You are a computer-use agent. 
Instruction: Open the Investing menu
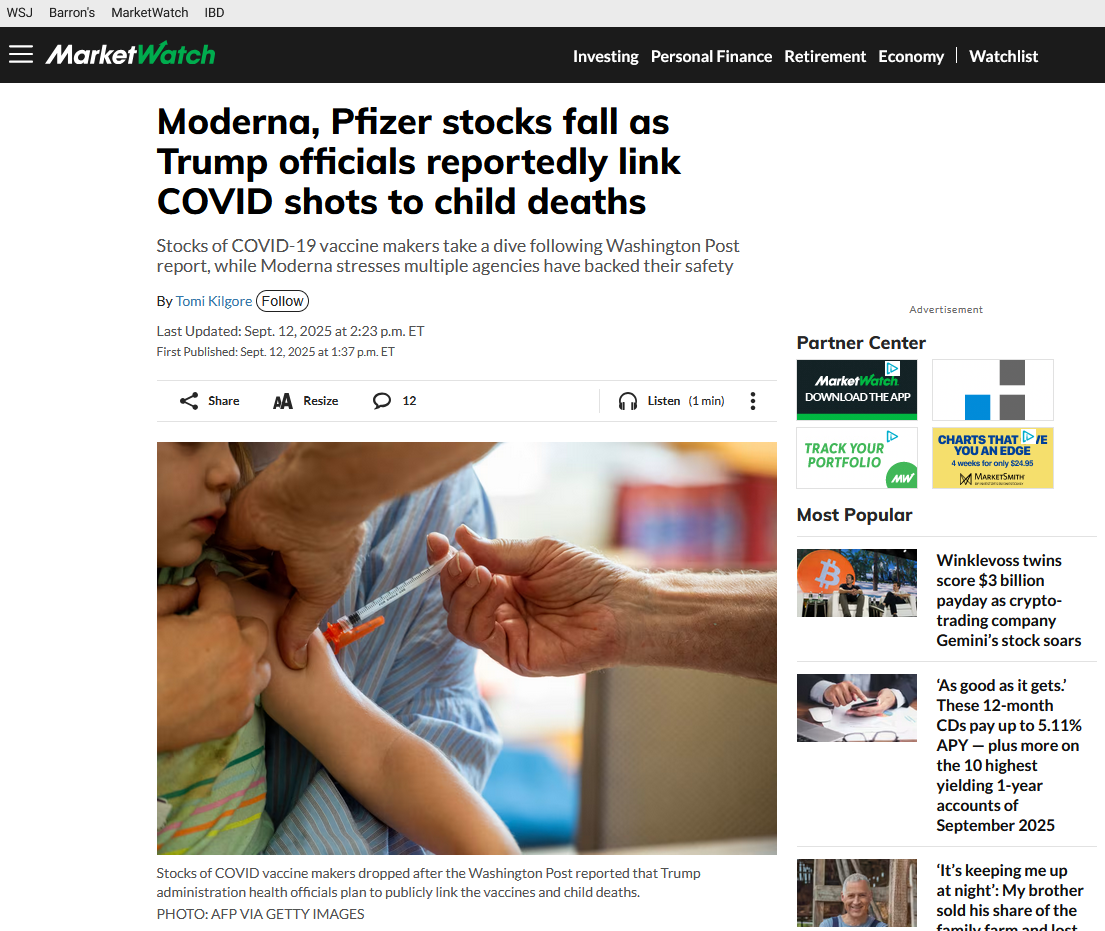tap(605, 56)
